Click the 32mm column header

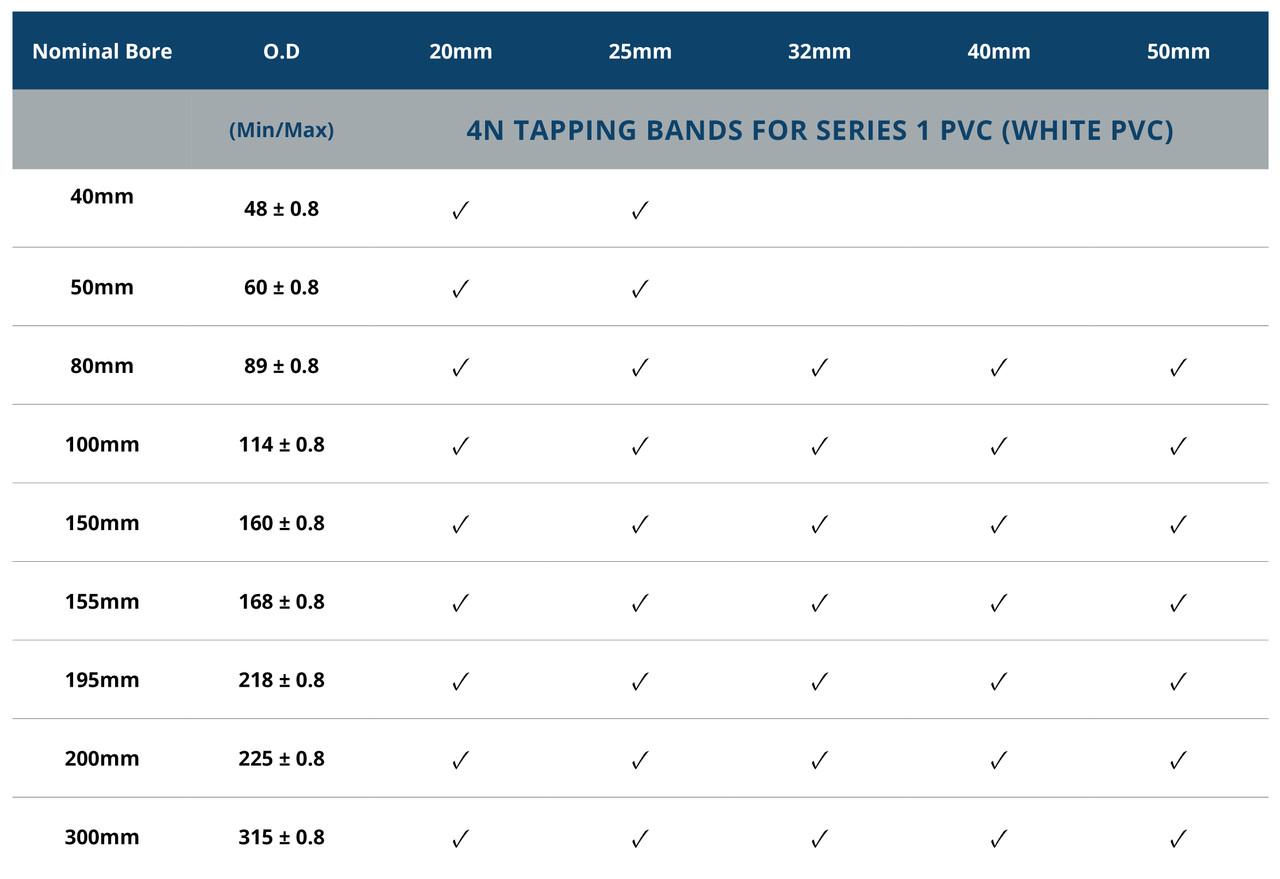pos(819,51)
